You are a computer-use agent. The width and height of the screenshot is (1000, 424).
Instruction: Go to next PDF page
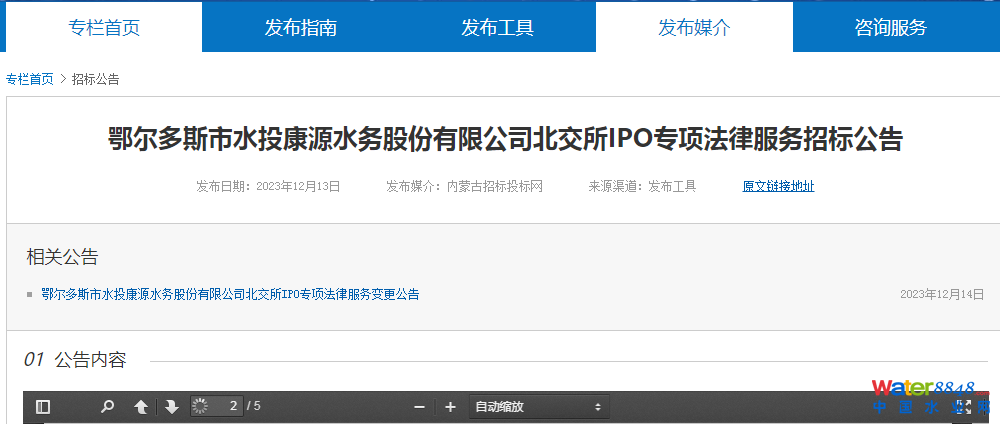(171, 407)
